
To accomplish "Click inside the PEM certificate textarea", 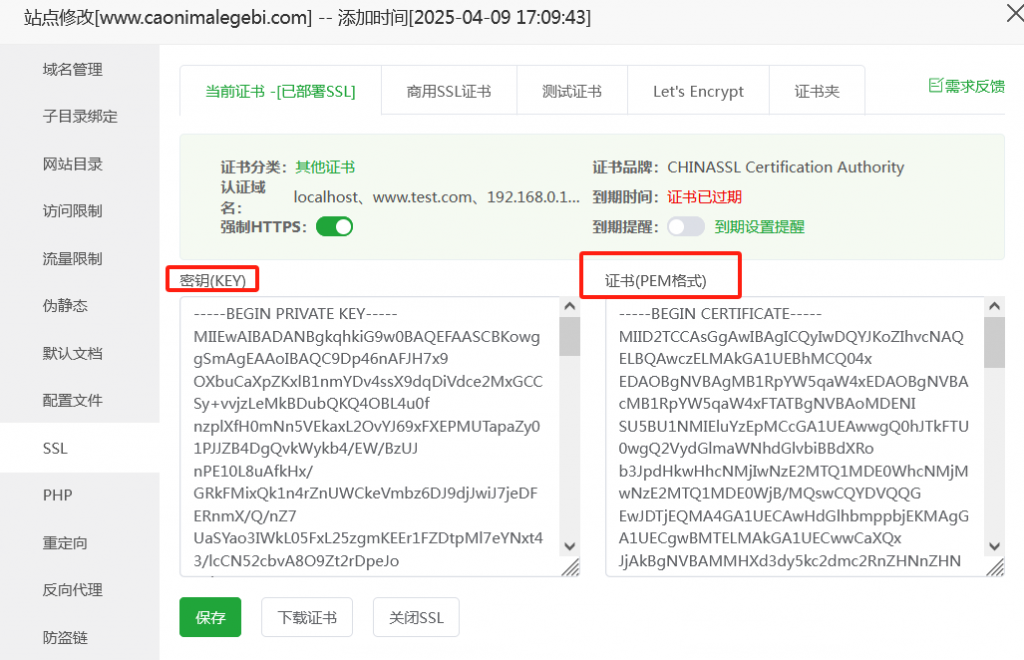I will click(795, 437).
